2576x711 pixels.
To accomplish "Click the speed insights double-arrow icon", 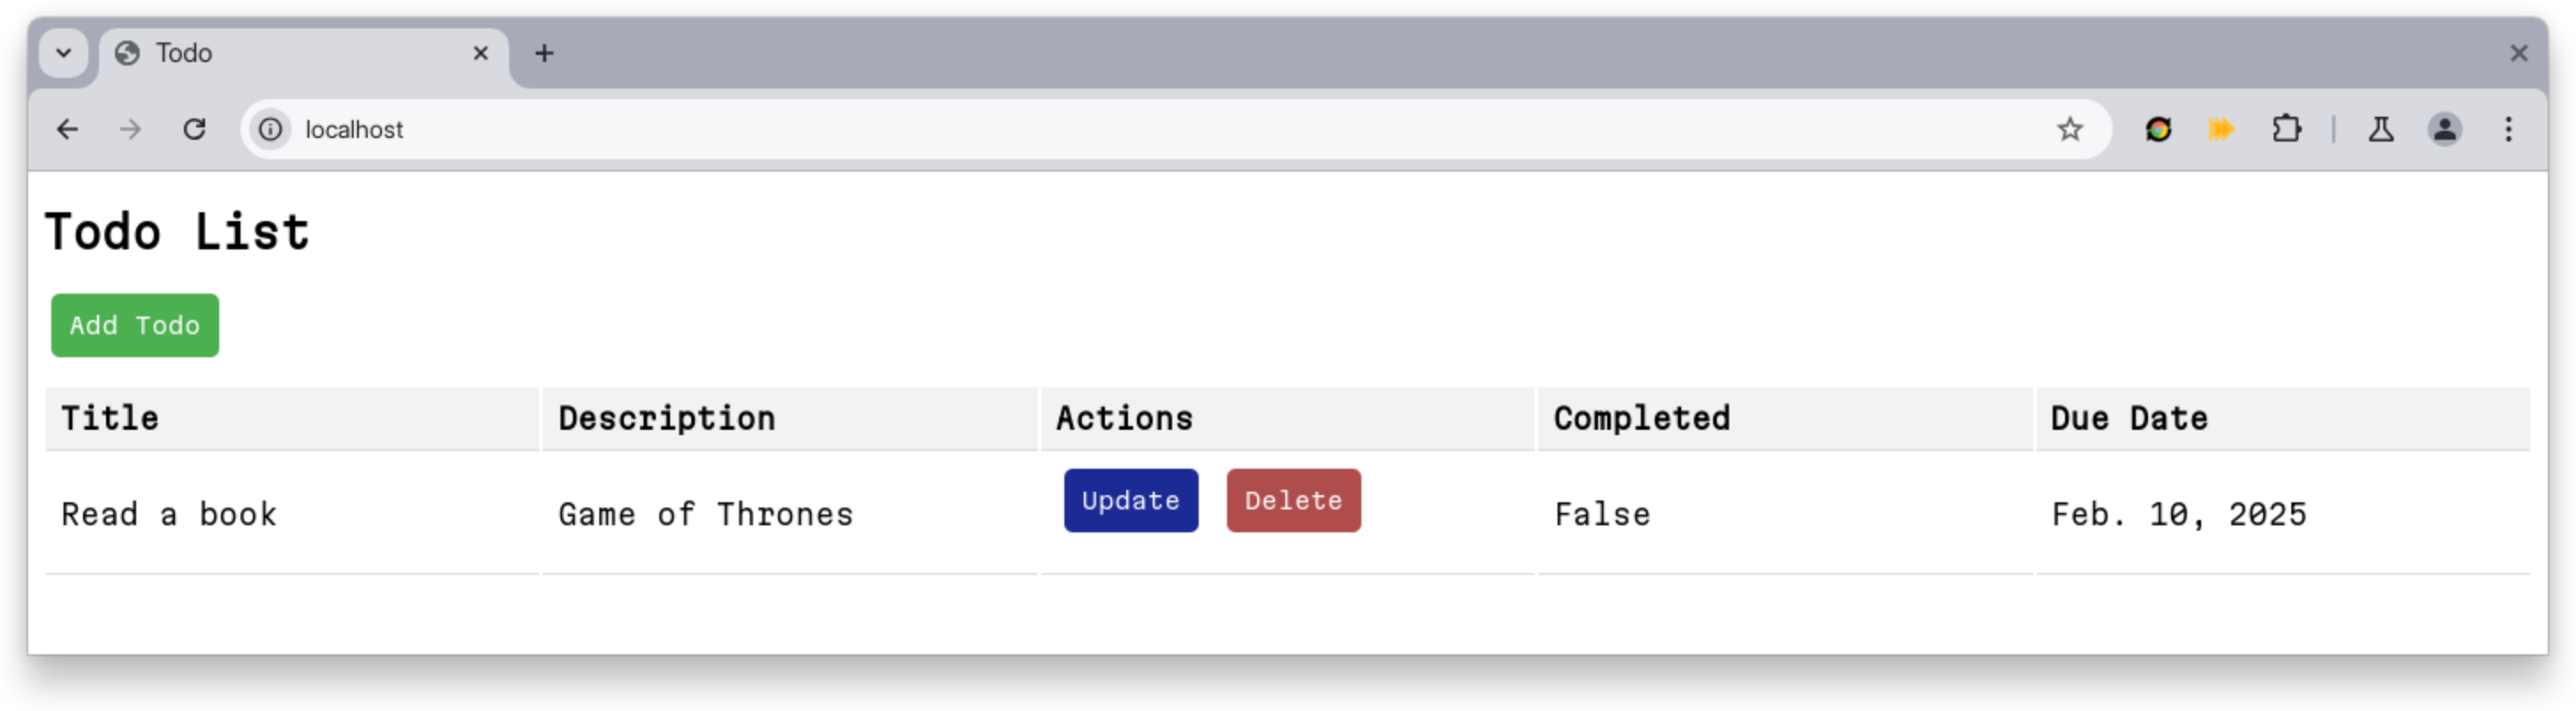I will (2222, 129).
